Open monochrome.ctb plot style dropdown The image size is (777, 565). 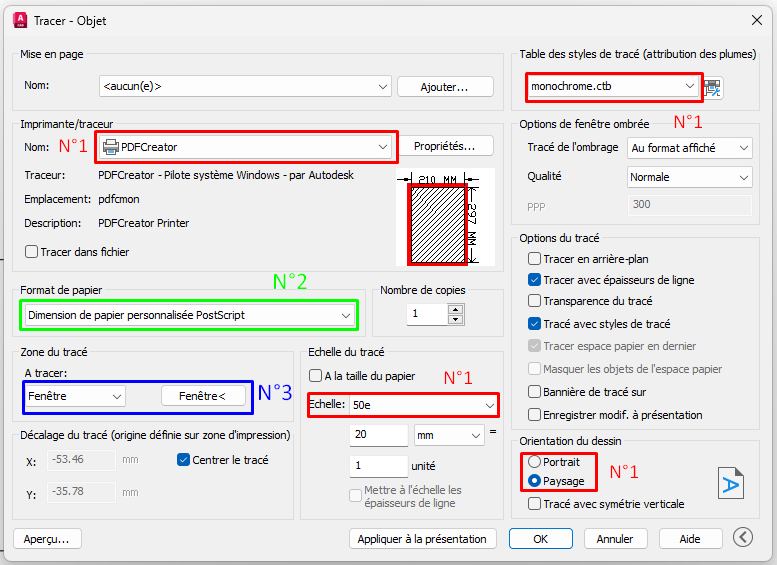tap(613, 86)
